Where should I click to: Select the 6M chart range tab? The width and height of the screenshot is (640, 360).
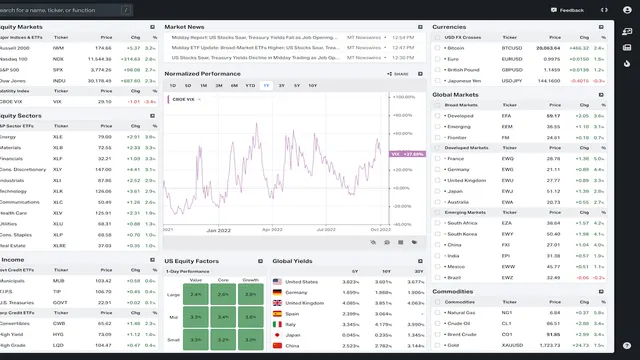tap(234, 86)
